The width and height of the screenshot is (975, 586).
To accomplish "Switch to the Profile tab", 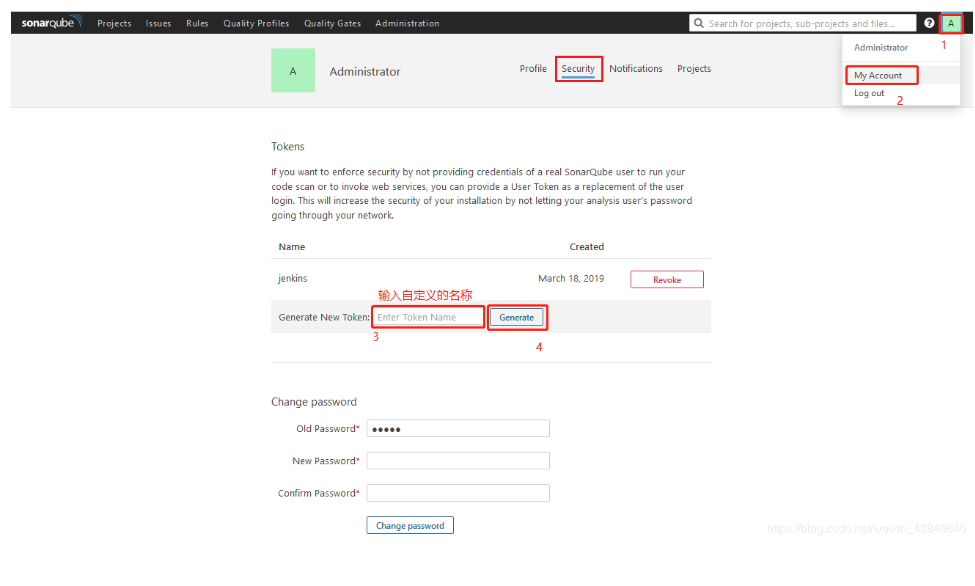I will [533, 68].
